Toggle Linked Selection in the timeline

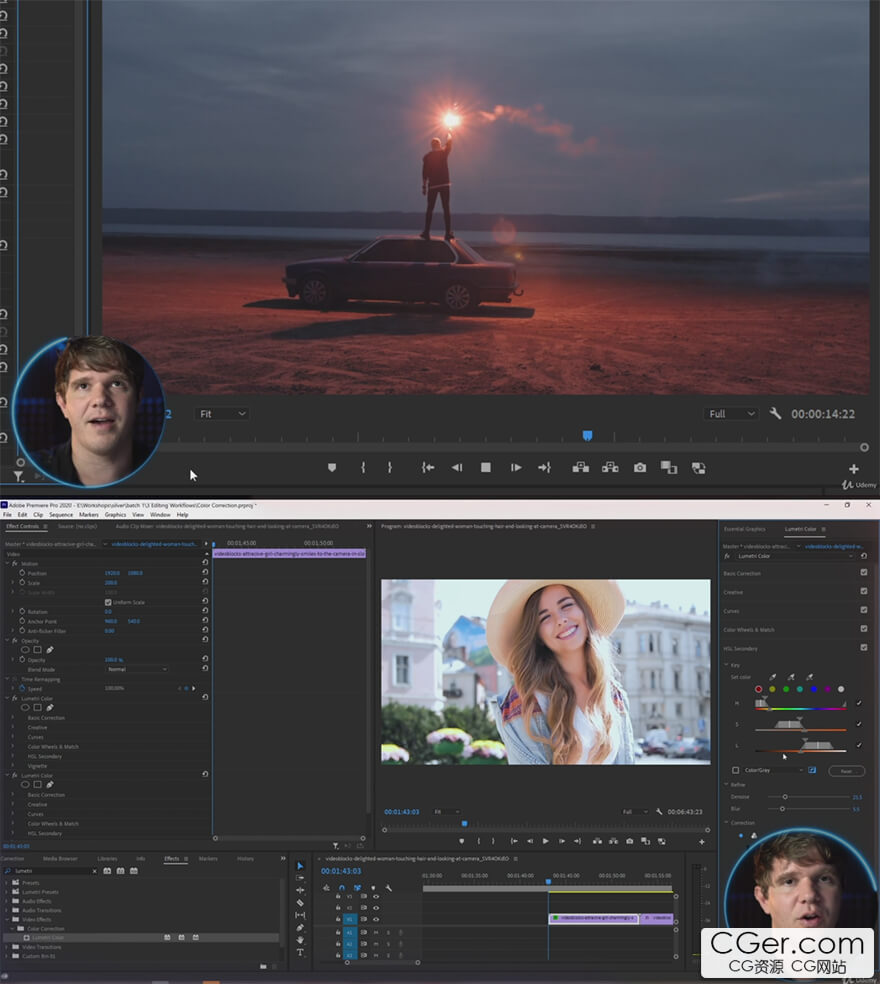tap(357, 888)
